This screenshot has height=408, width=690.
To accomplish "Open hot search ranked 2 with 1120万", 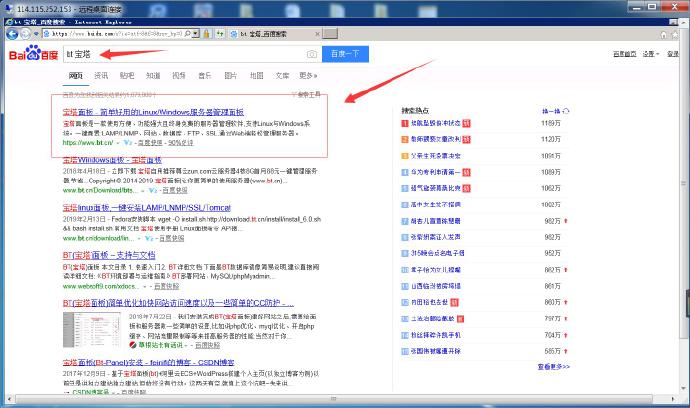I will (x=436, y=140).
